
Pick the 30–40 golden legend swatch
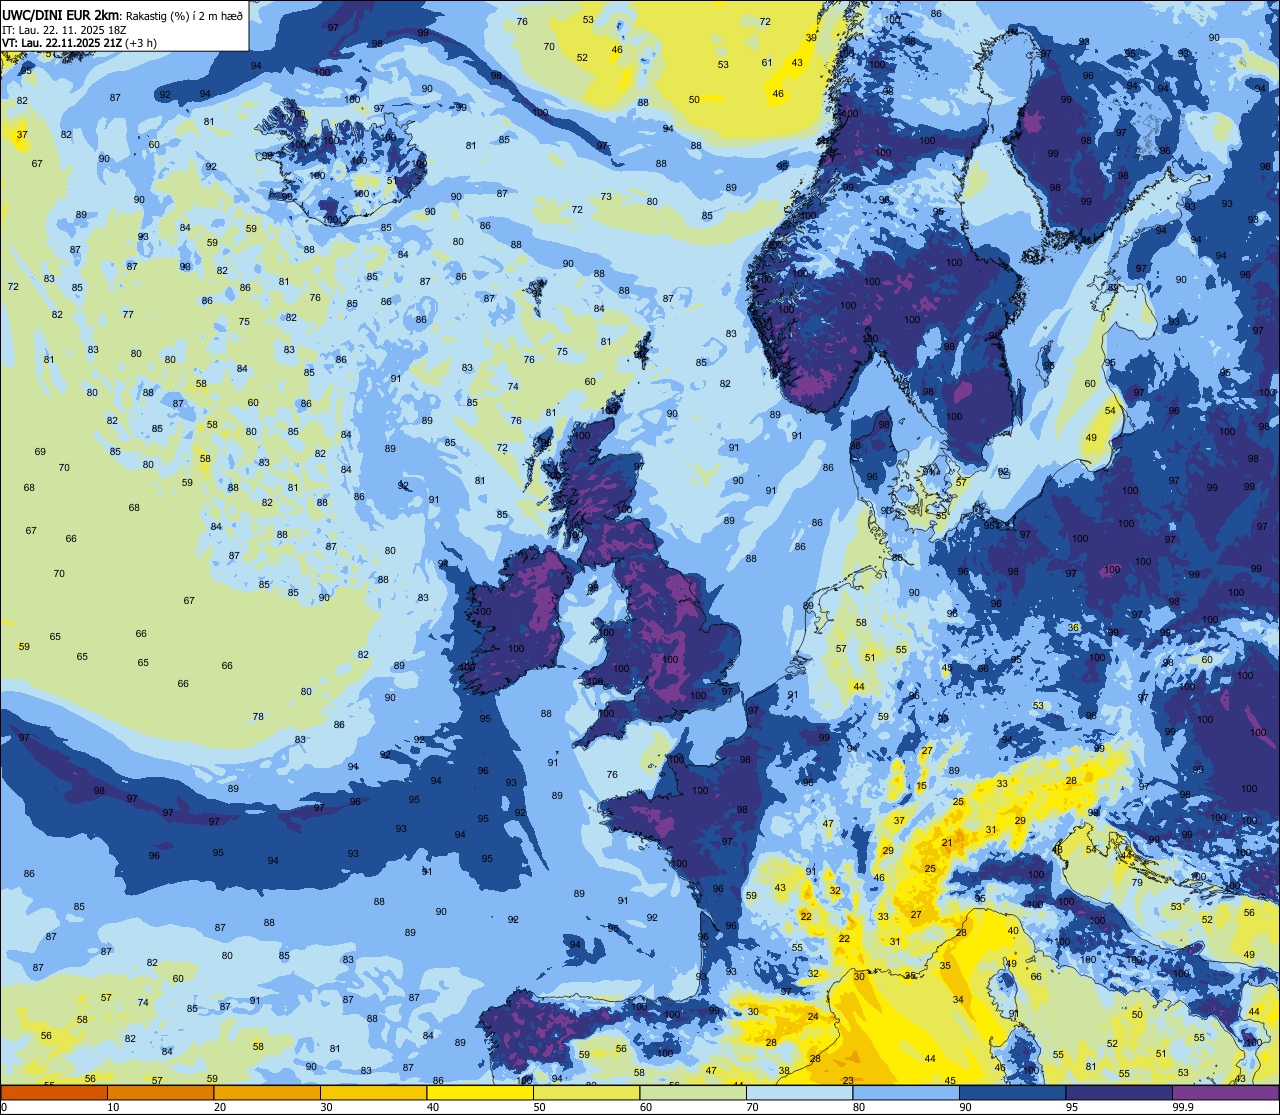point(373,1093)
